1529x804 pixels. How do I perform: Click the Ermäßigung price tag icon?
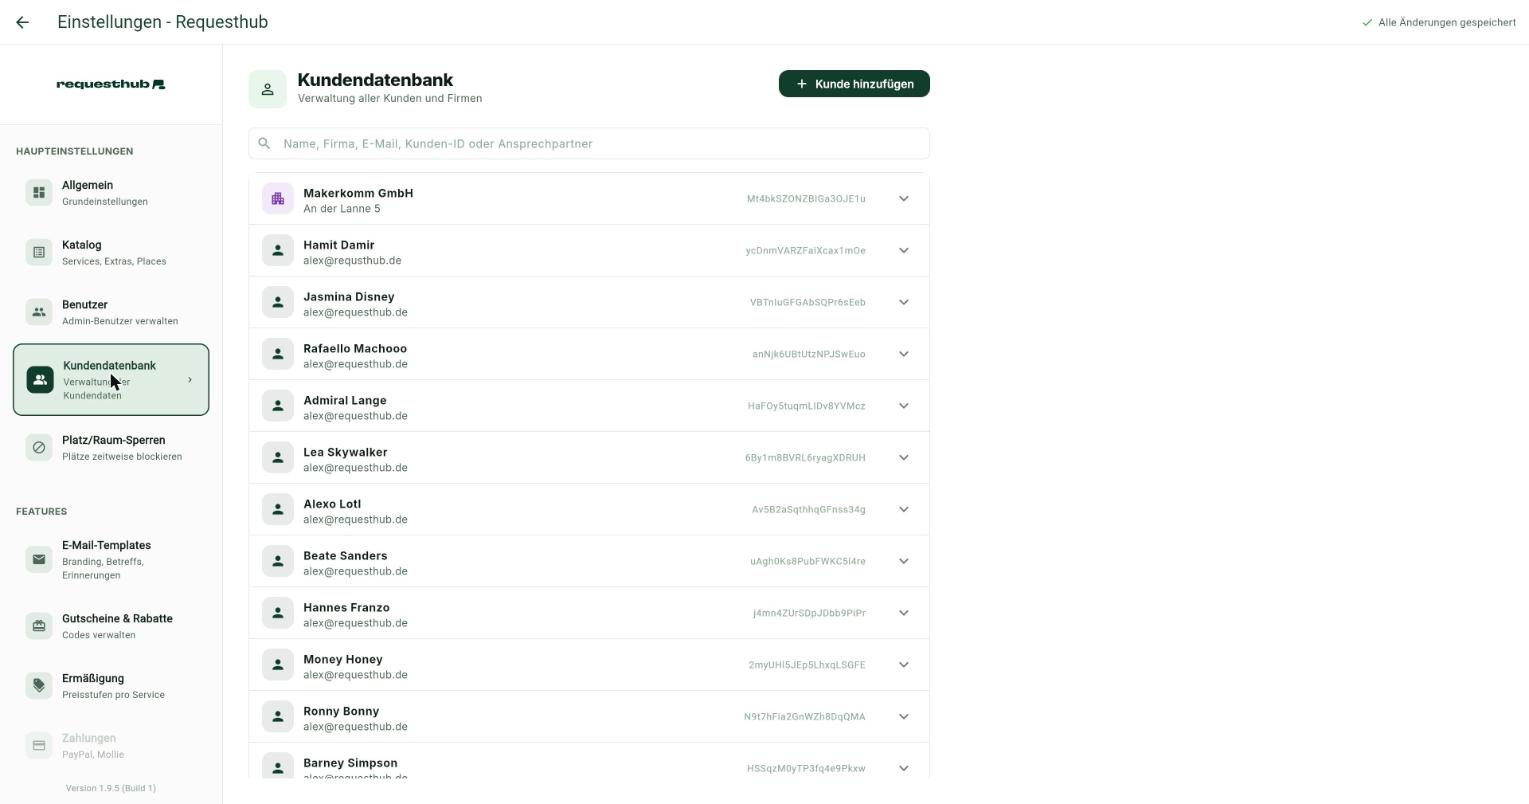coord(39,685)
